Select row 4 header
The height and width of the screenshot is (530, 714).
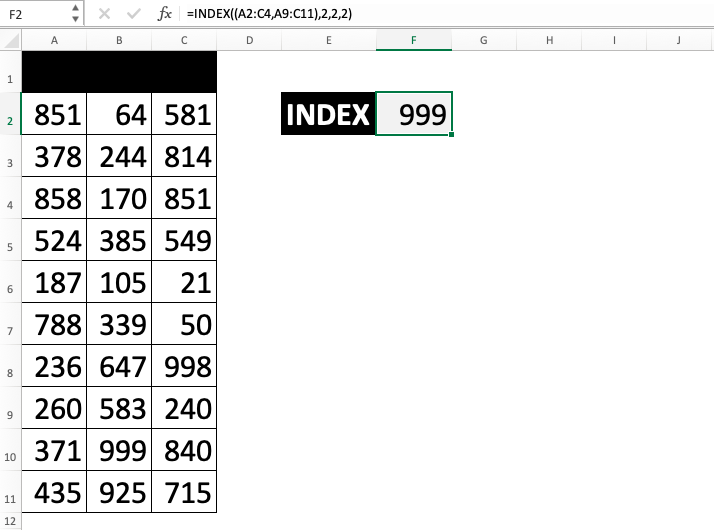coord(10,198)
